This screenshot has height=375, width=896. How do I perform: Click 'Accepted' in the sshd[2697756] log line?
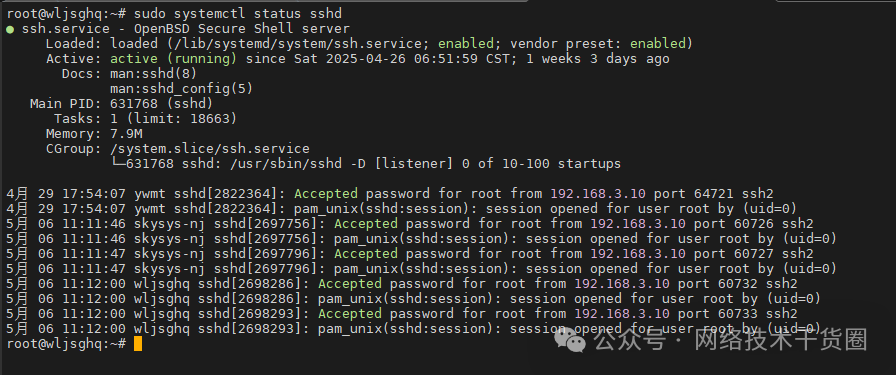(x=366, y=224)
